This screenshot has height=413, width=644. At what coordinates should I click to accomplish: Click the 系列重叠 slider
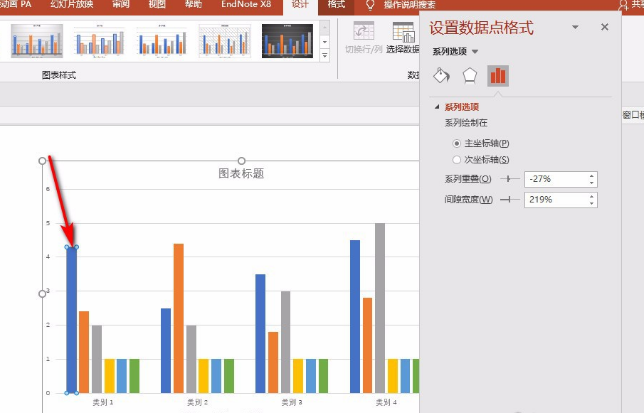(x=510, y=179)
